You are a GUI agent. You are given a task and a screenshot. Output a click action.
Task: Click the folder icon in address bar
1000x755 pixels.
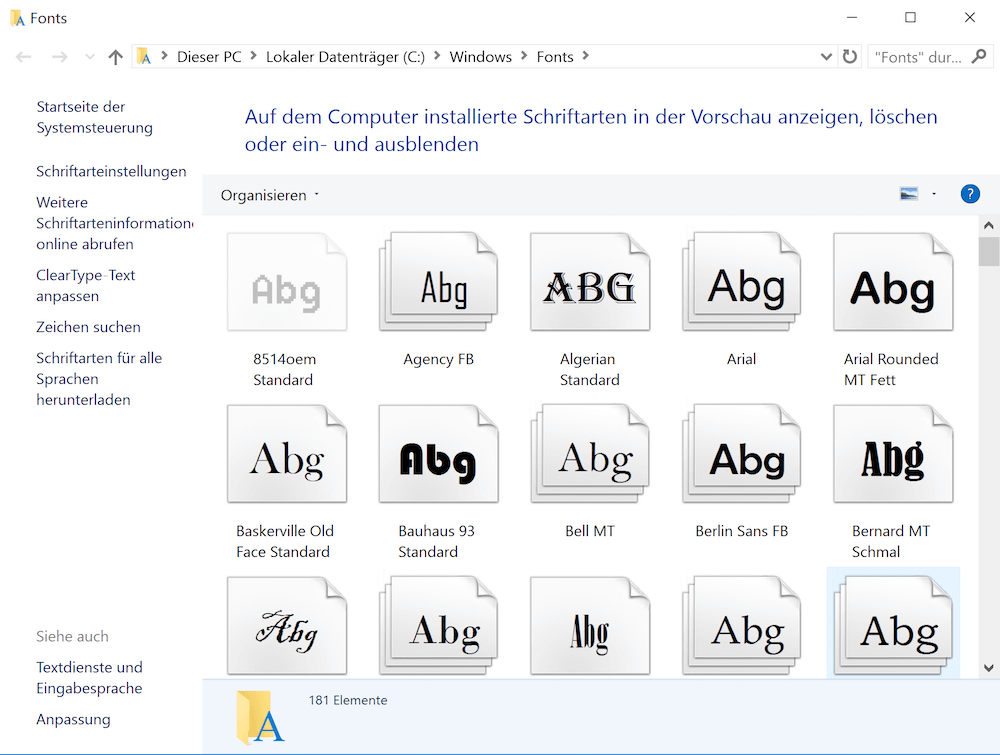(x=145, y=57)
